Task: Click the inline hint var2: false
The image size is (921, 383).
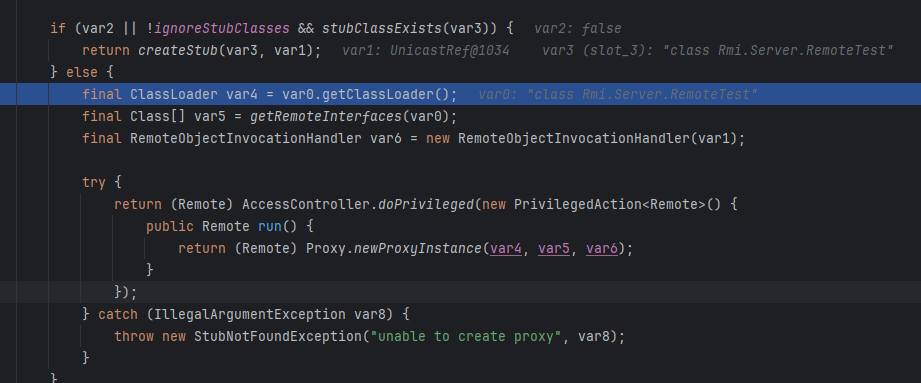Action: (x=578, y=28)
